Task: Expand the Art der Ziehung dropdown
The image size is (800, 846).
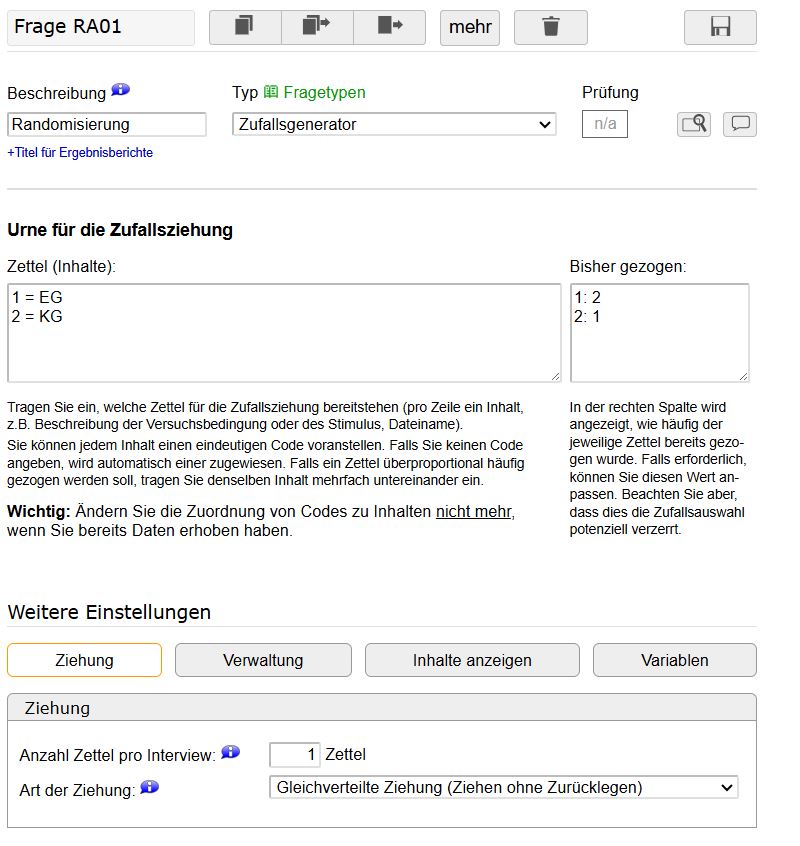Action: (x=503, y=788)
